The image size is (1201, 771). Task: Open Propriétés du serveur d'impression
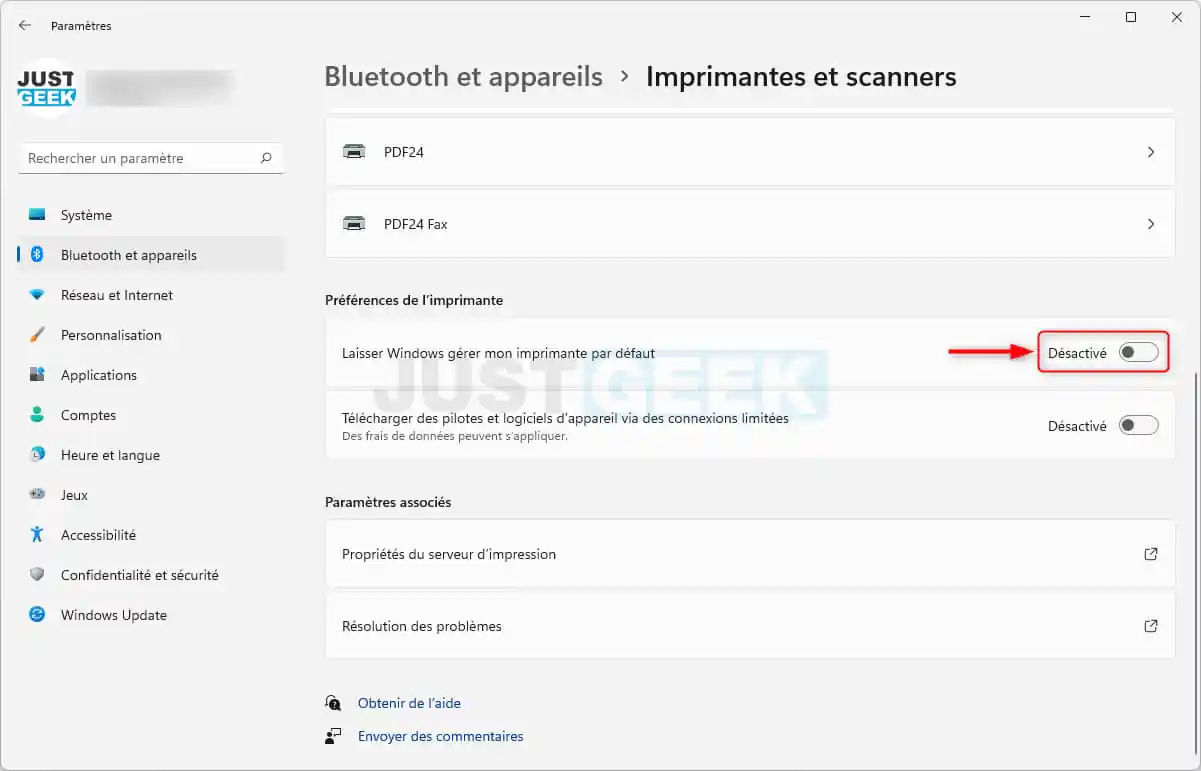click(x=750, y=554)
